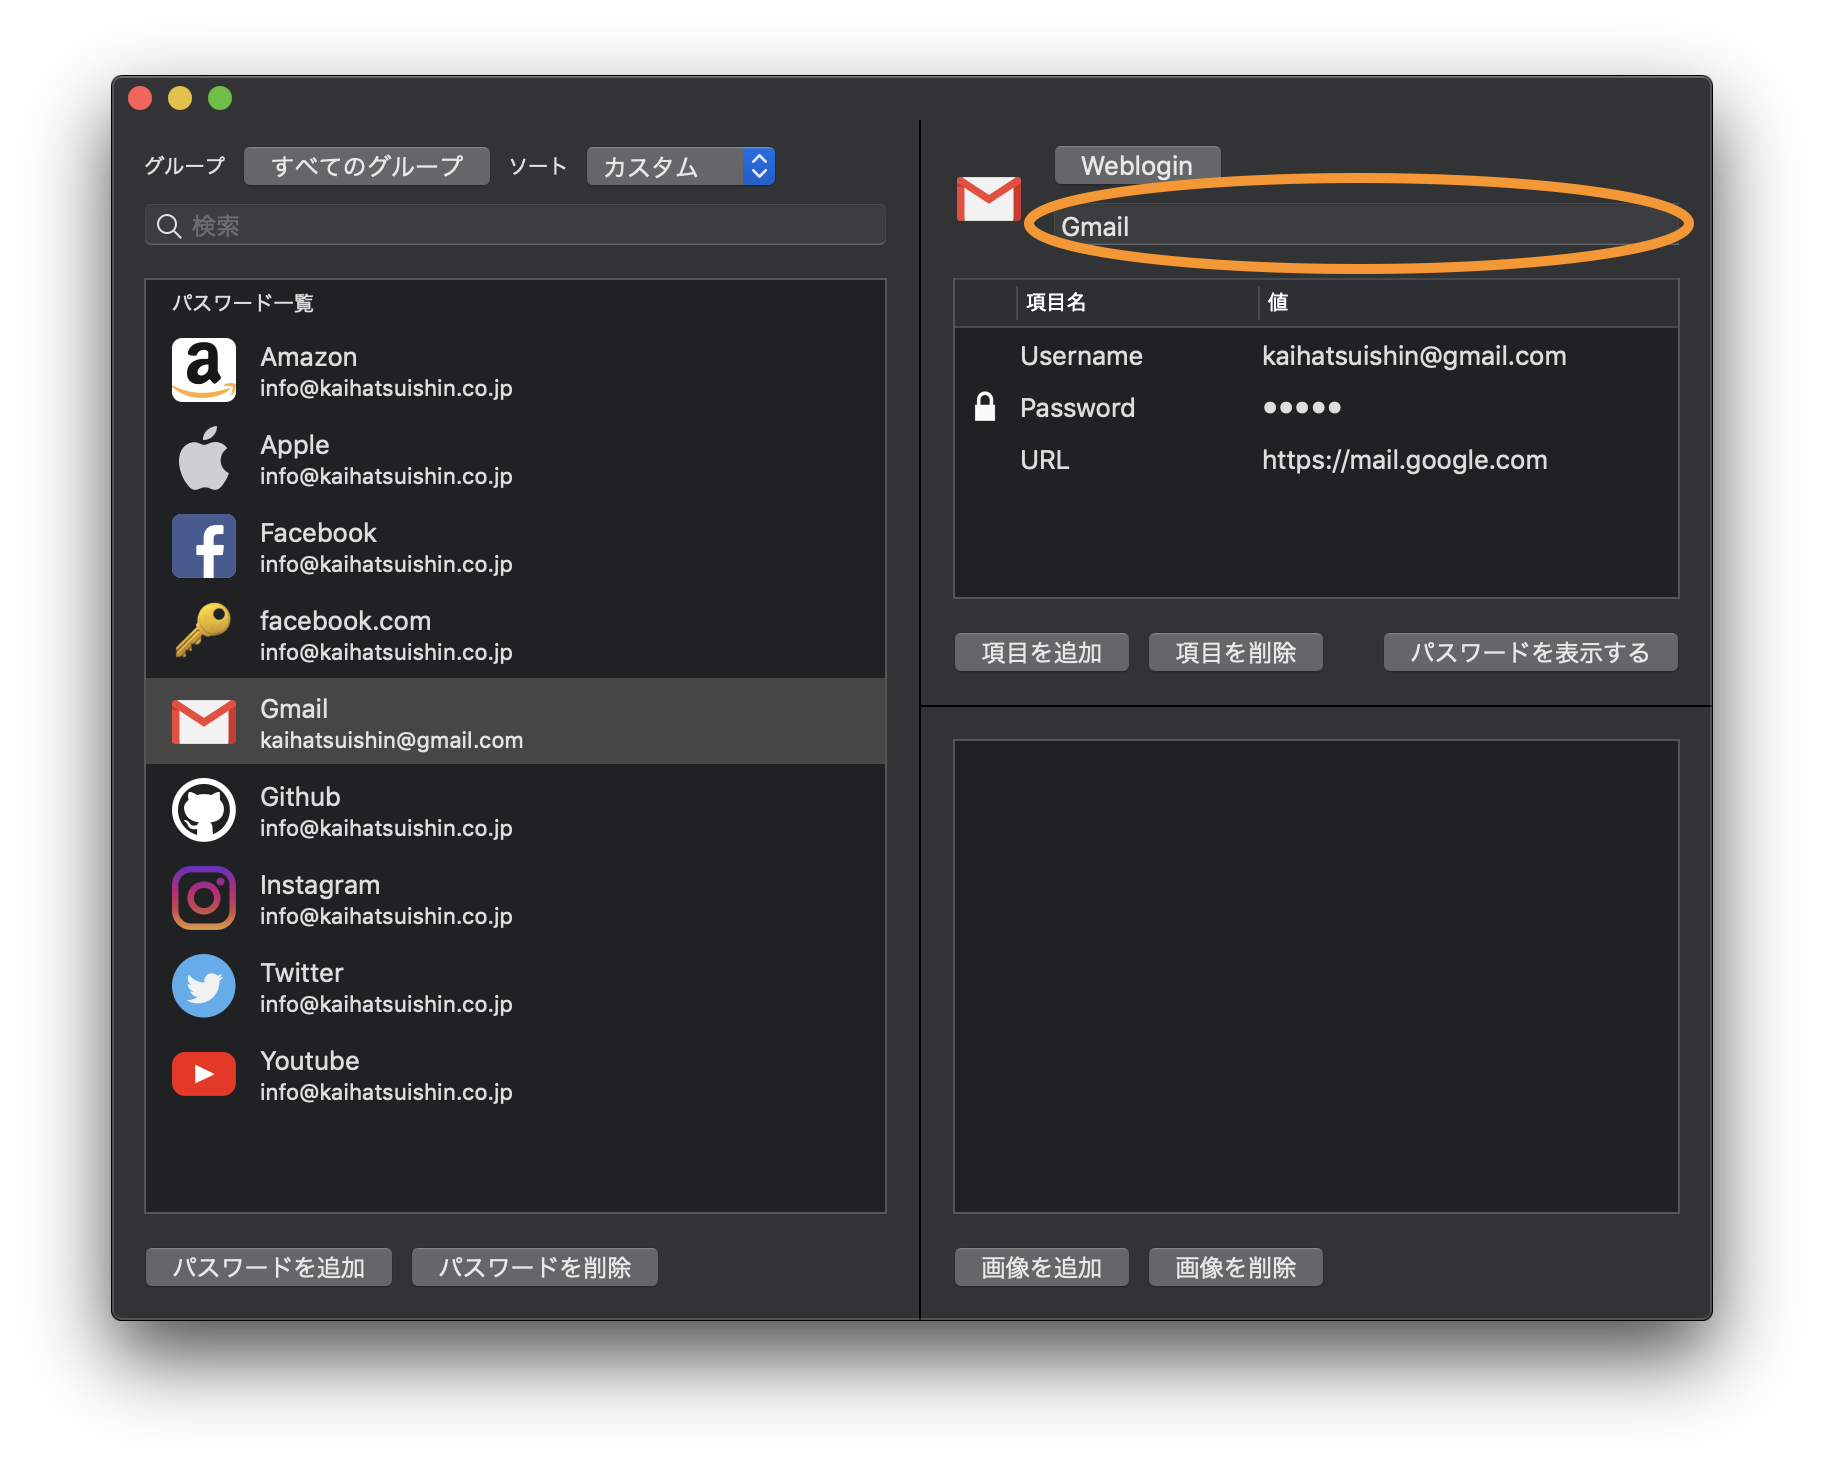Select the Facebook entry name

[x=318, y=533]
